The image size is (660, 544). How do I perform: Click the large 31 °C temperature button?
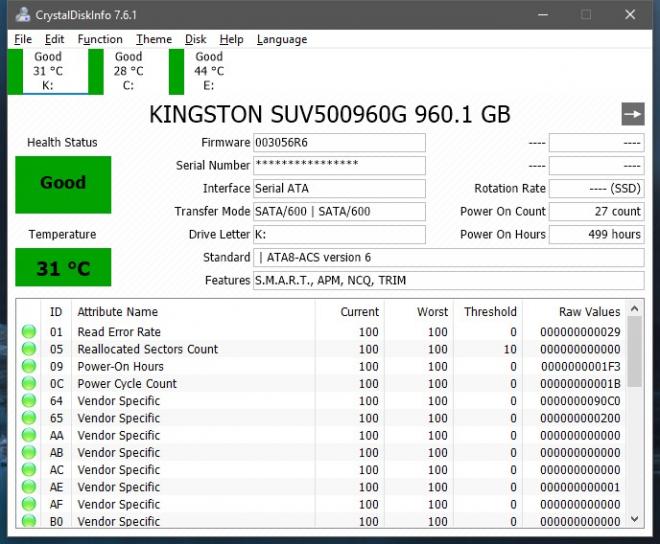(63, 267)
